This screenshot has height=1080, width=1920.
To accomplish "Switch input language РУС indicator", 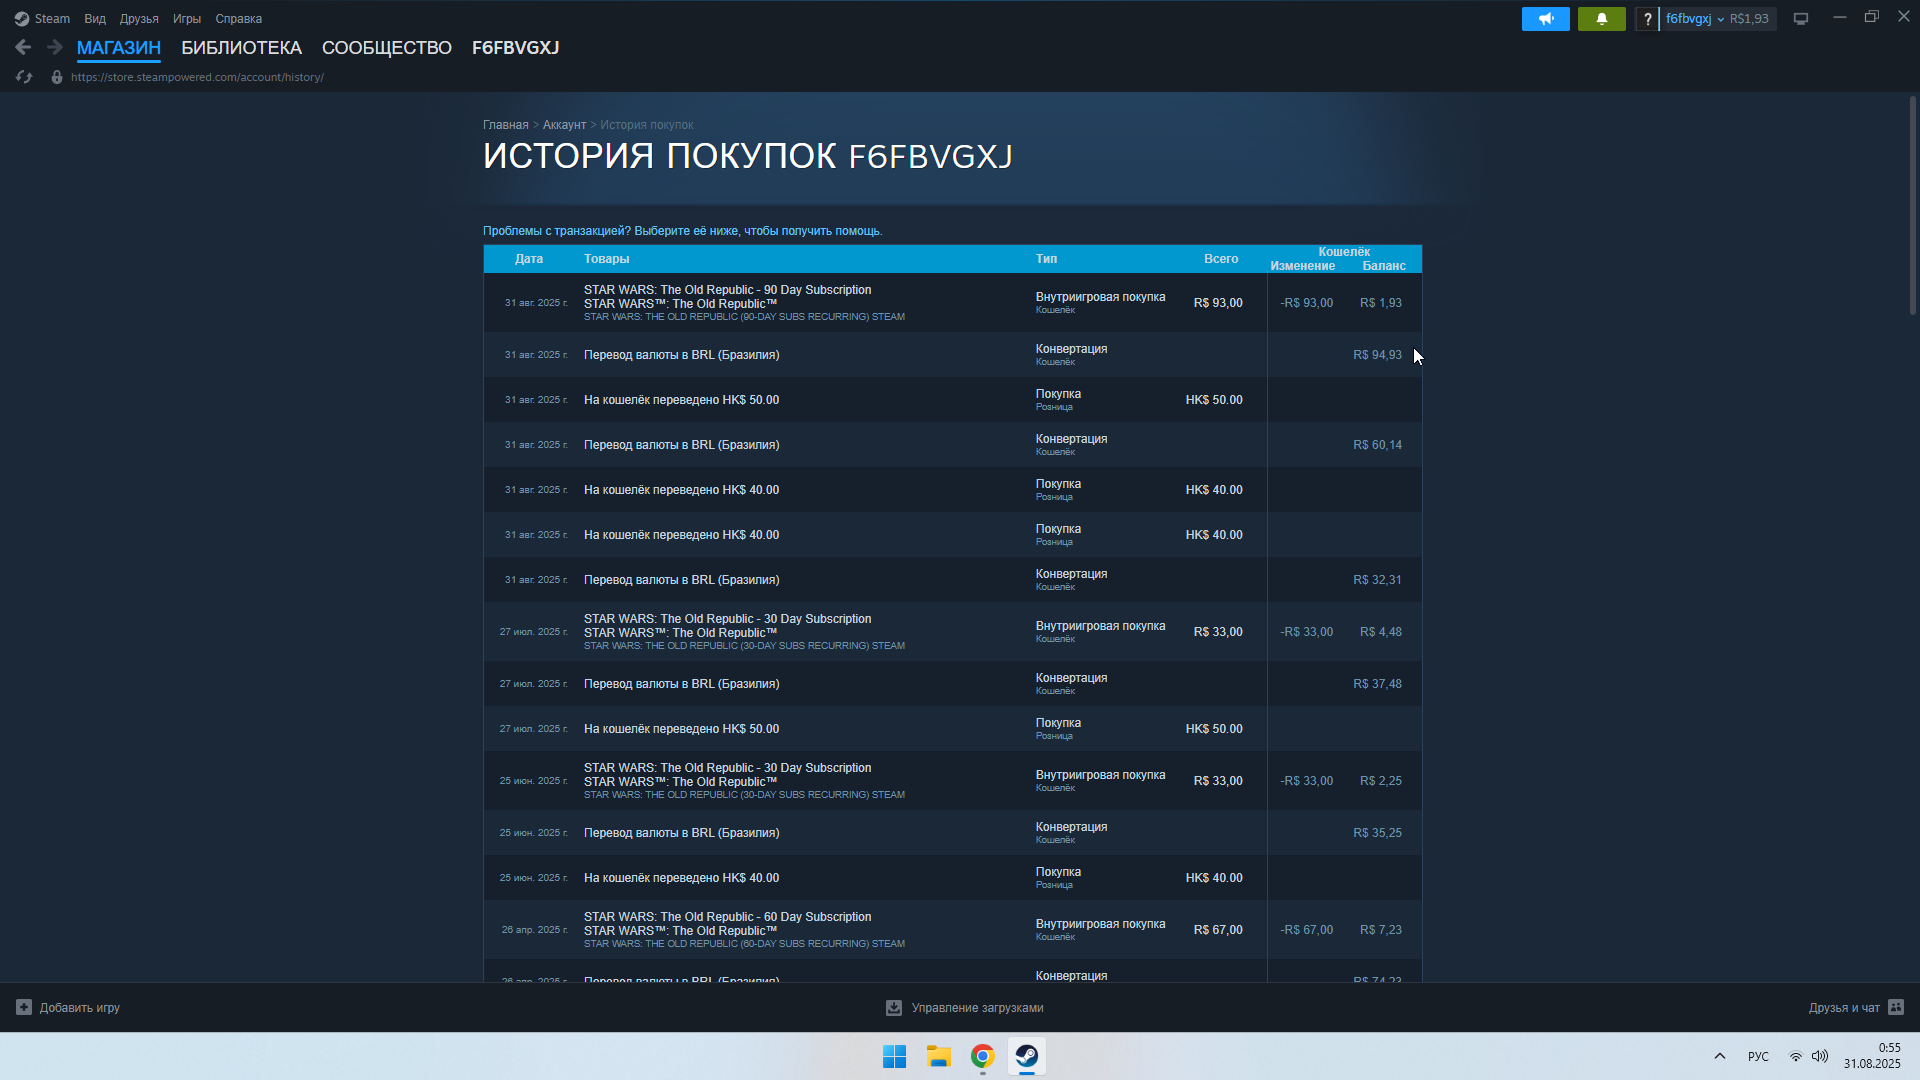I will click(x=1758, y=1057).
